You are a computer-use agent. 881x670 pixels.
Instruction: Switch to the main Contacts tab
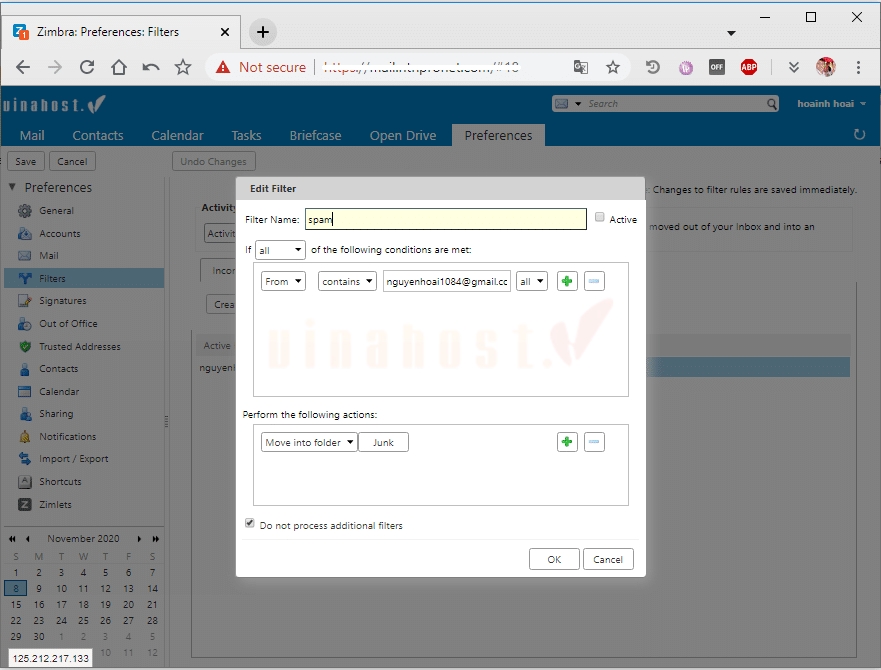(98, 135)
